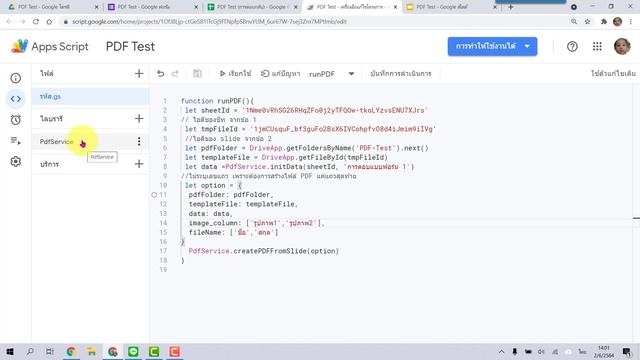Switch to the Google Sheets PDF Test tab
The image size is (640, 360).
(x=252, y=7)
